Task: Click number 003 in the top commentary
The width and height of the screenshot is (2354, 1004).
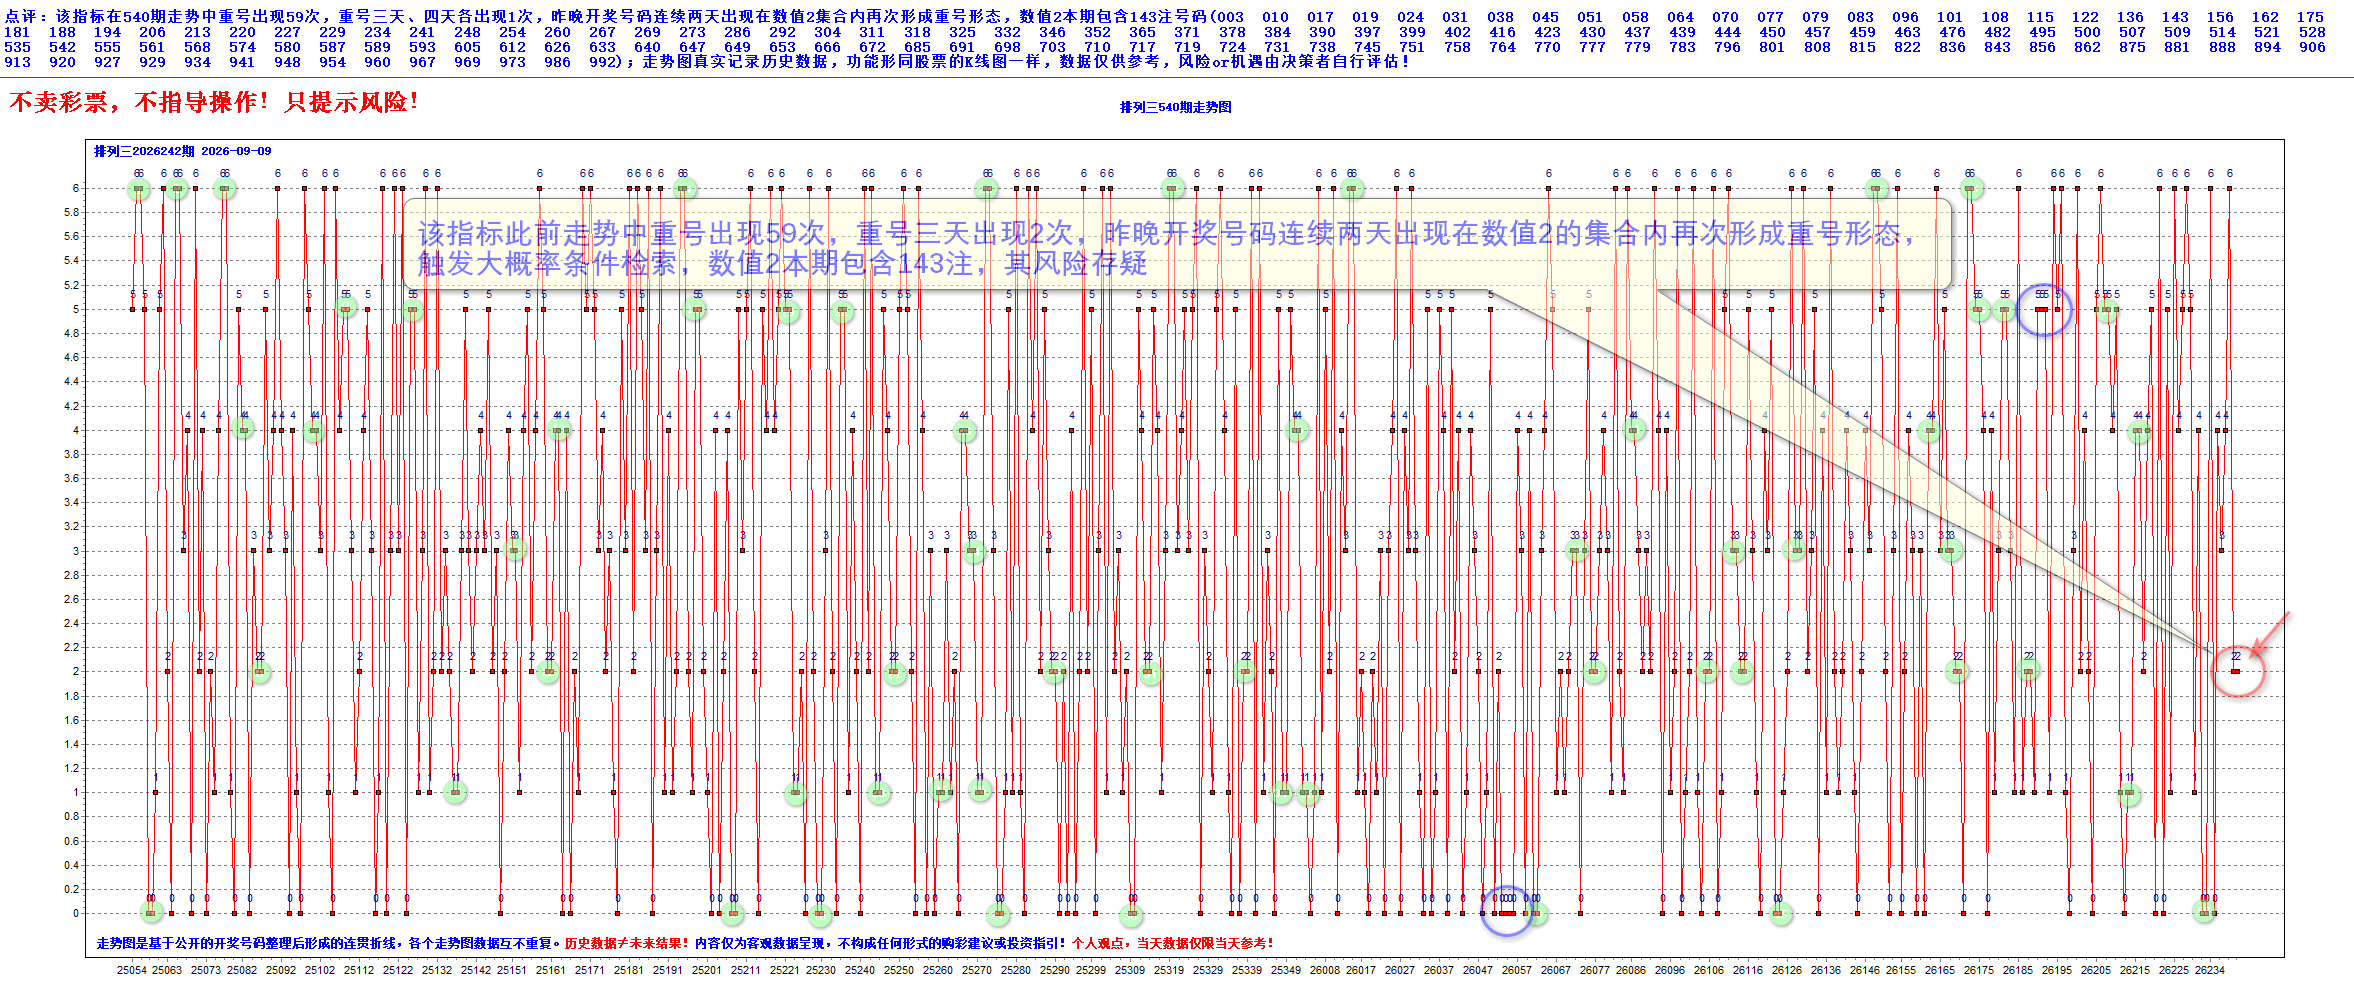Action: point(1230,17)
